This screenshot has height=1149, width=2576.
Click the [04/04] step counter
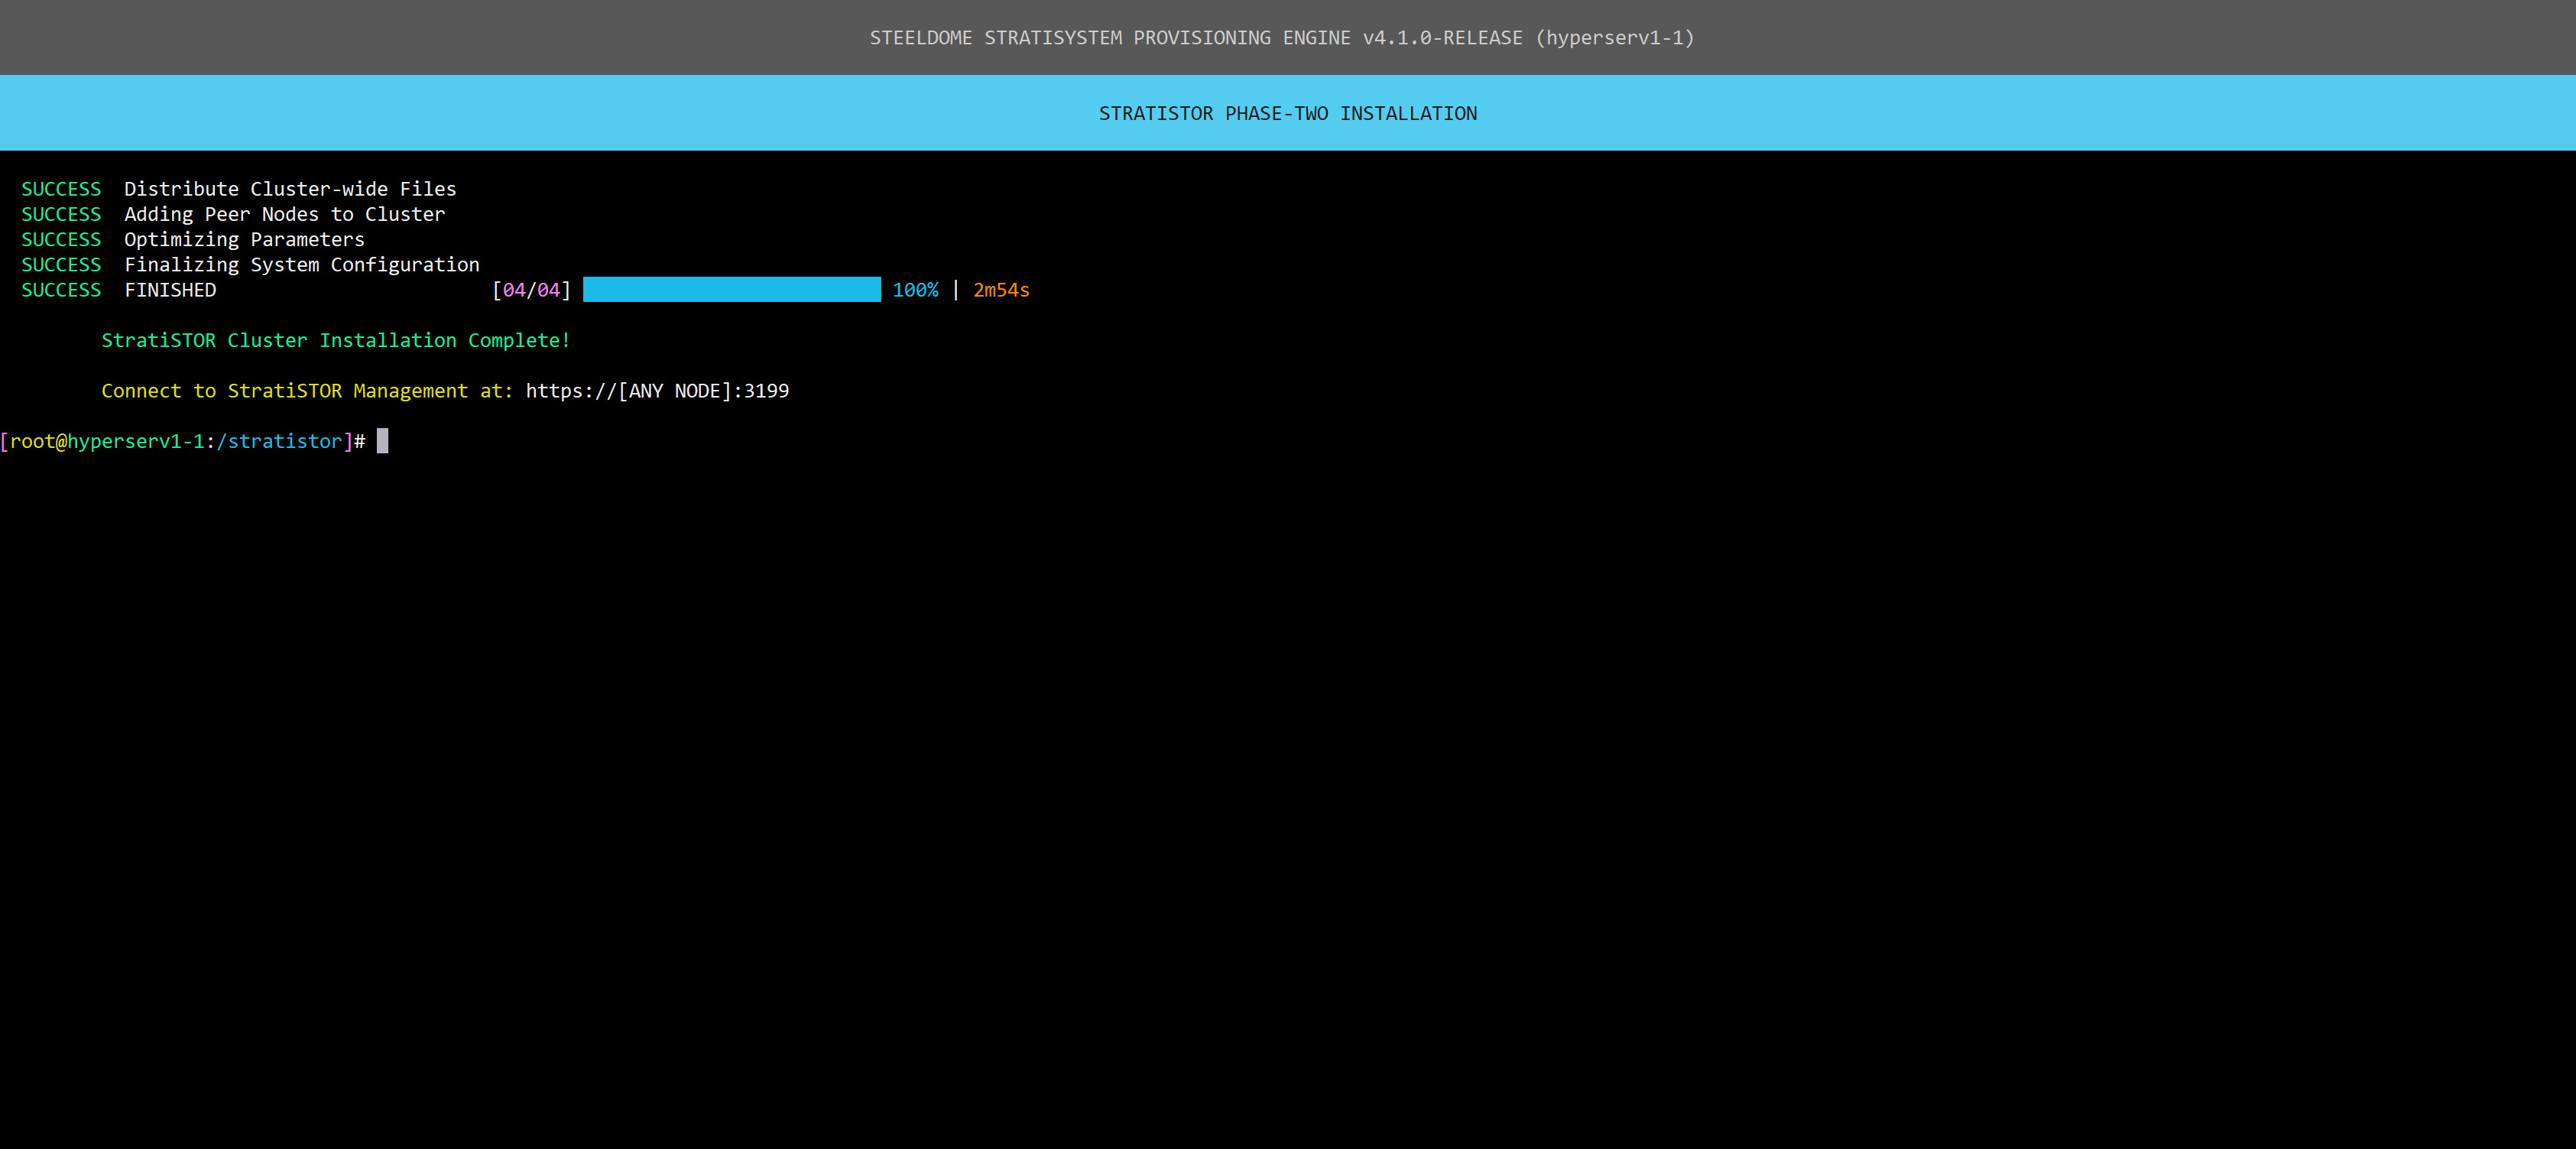pos(531,290)
